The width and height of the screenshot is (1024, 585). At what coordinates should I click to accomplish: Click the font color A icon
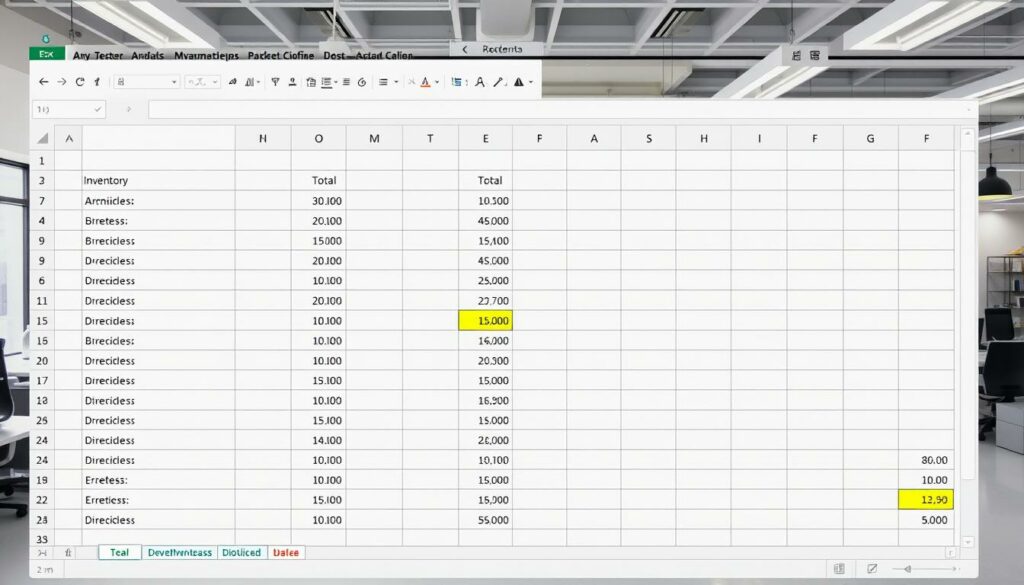tap(426, 82)
